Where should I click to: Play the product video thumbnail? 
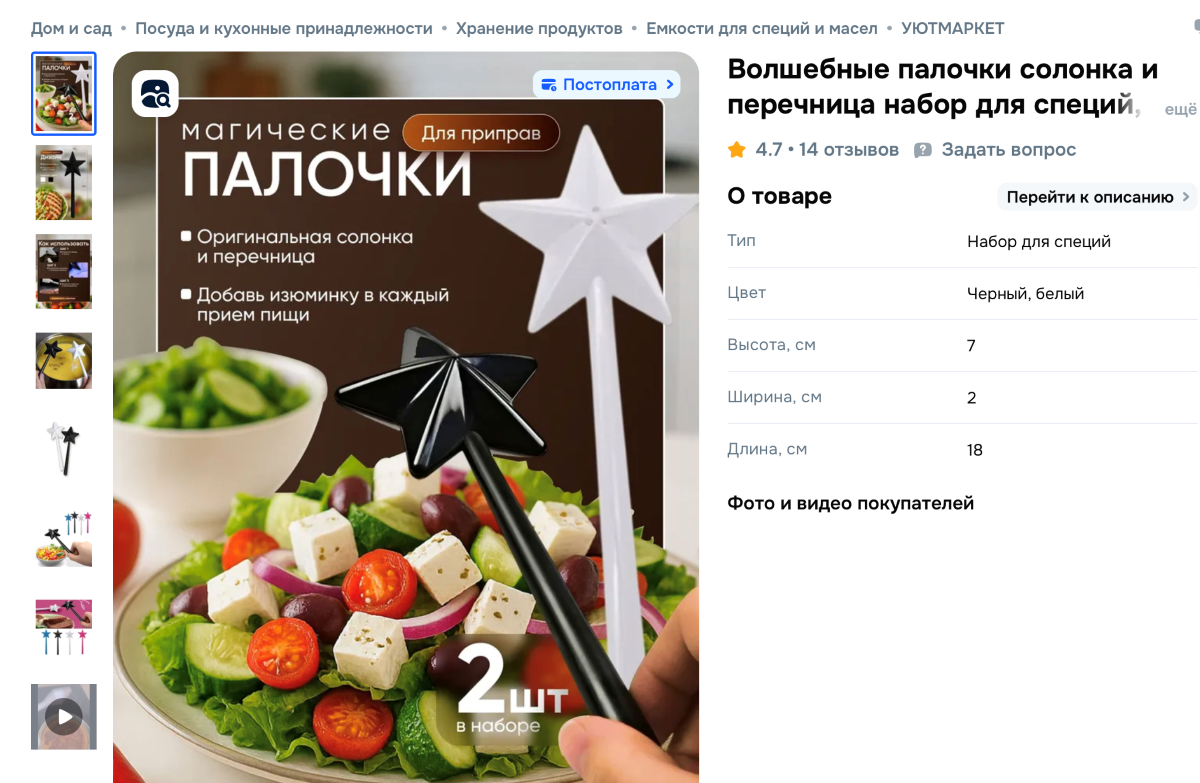click(64, 717)
